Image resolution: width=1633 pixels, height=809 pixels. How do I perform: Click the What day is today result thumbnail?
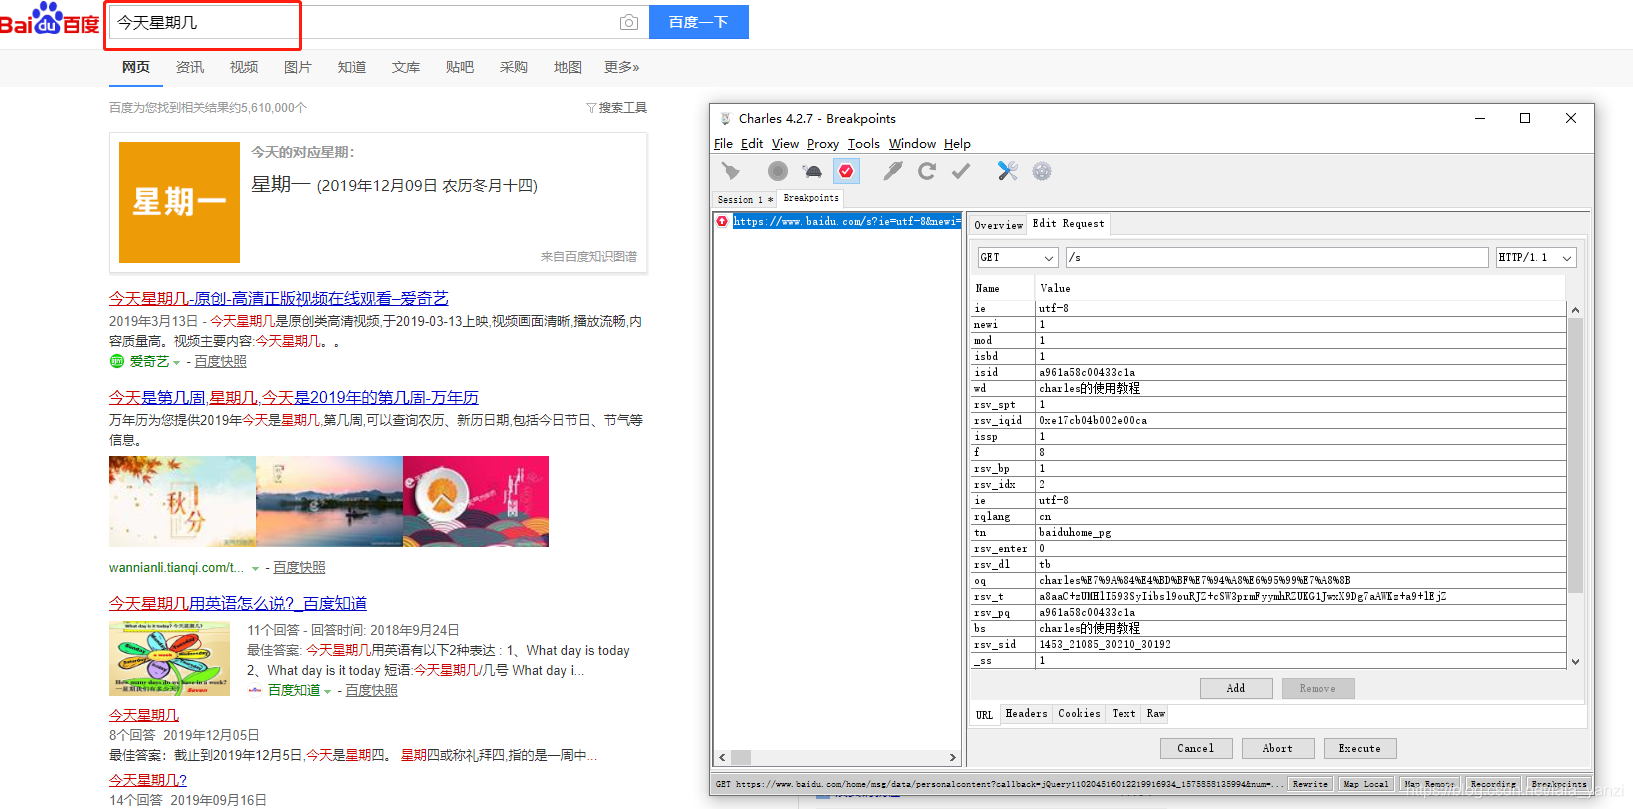coord(170,658)
